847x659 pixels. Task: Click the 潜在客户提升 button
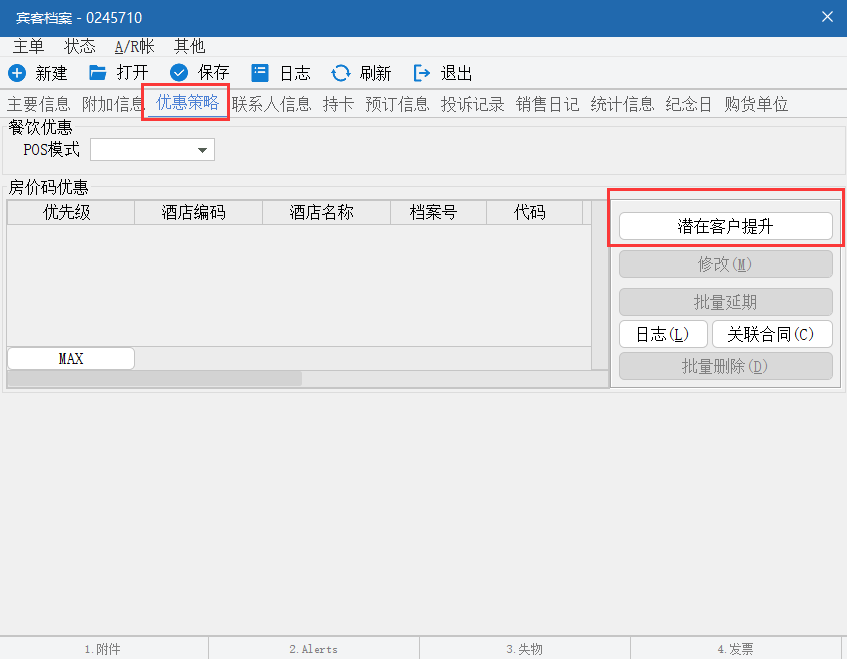click(725, 226)
